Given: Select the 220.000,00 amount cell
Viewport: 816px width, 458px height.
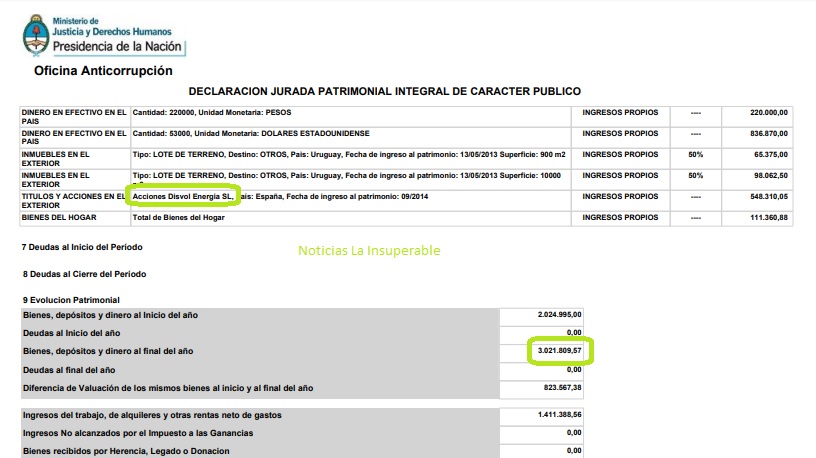Looking at the screenshot, I should (757, 113).
